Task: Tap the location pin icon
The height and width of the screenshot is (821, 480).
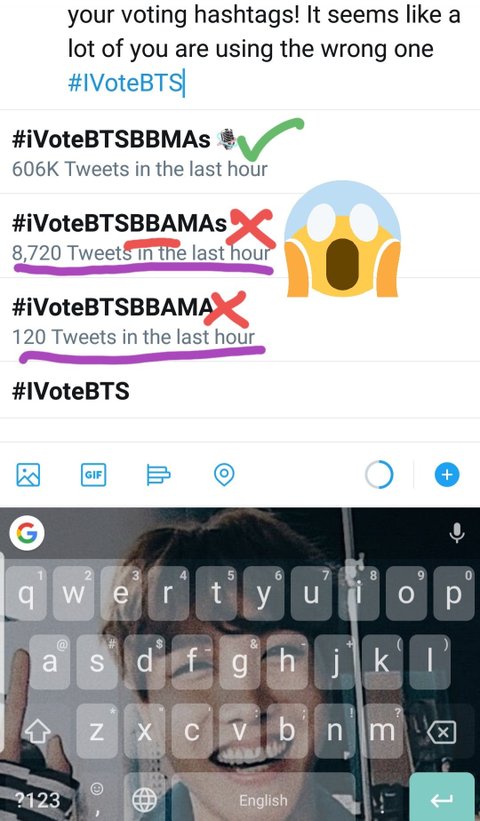Action: tap(224, 474)
